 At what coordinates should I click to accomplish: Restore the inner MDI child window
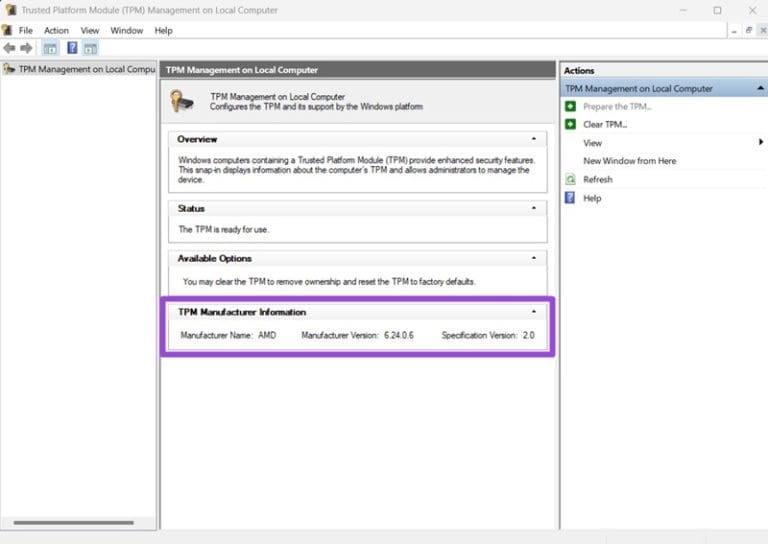click(x=748, y=30)
